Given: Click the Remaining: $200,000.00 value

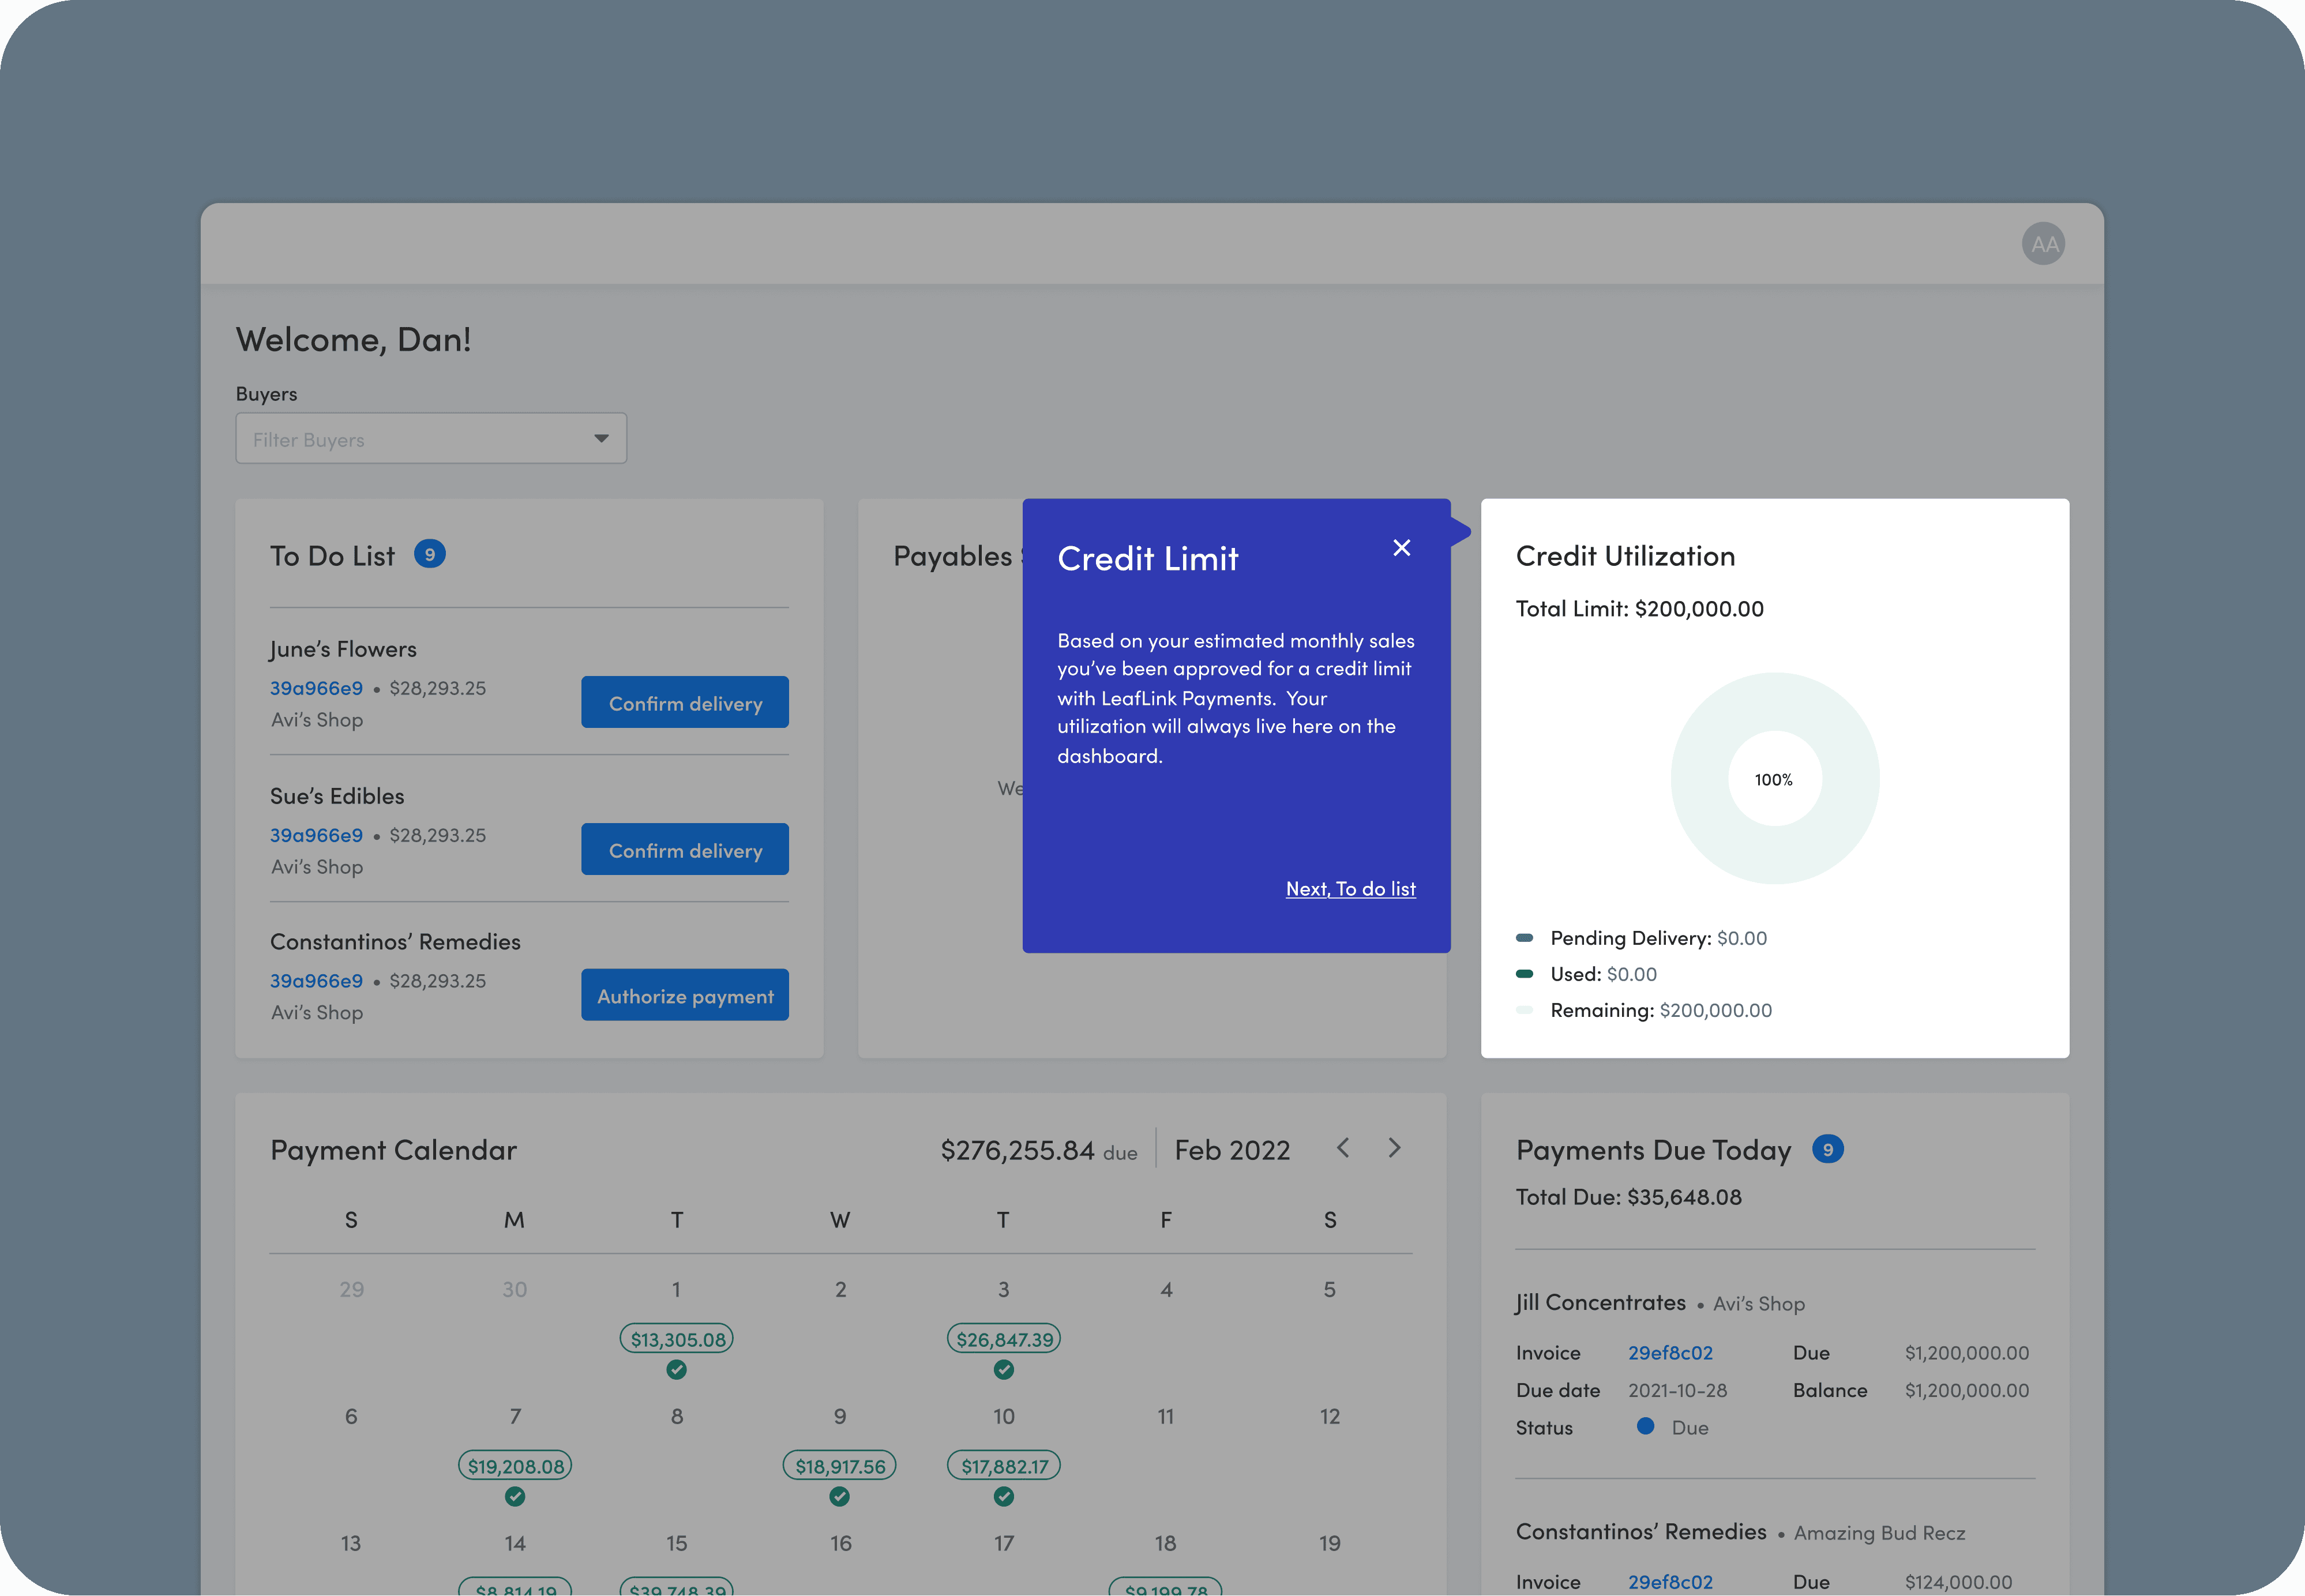Looking at the screenshot, I should pyautogui.click(x=1716, y=1010).
